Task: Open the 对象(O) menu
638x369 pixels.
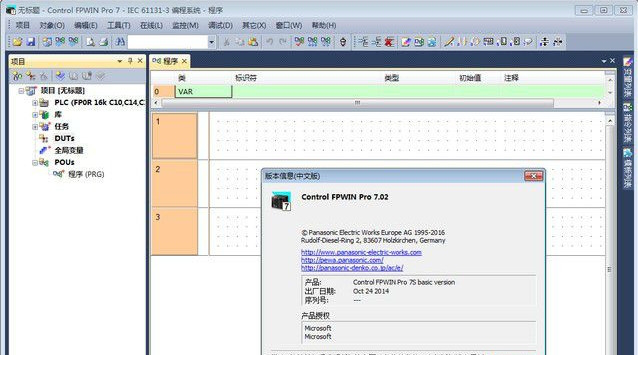Action: [52, 25]
